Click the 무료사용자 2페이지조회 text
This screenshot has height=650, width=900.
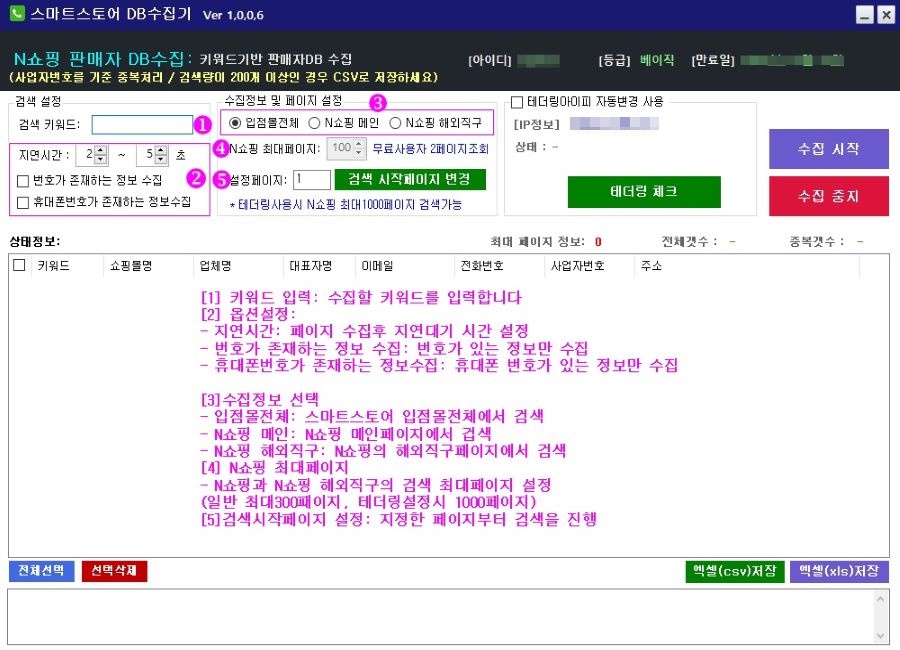coord(430,149)
